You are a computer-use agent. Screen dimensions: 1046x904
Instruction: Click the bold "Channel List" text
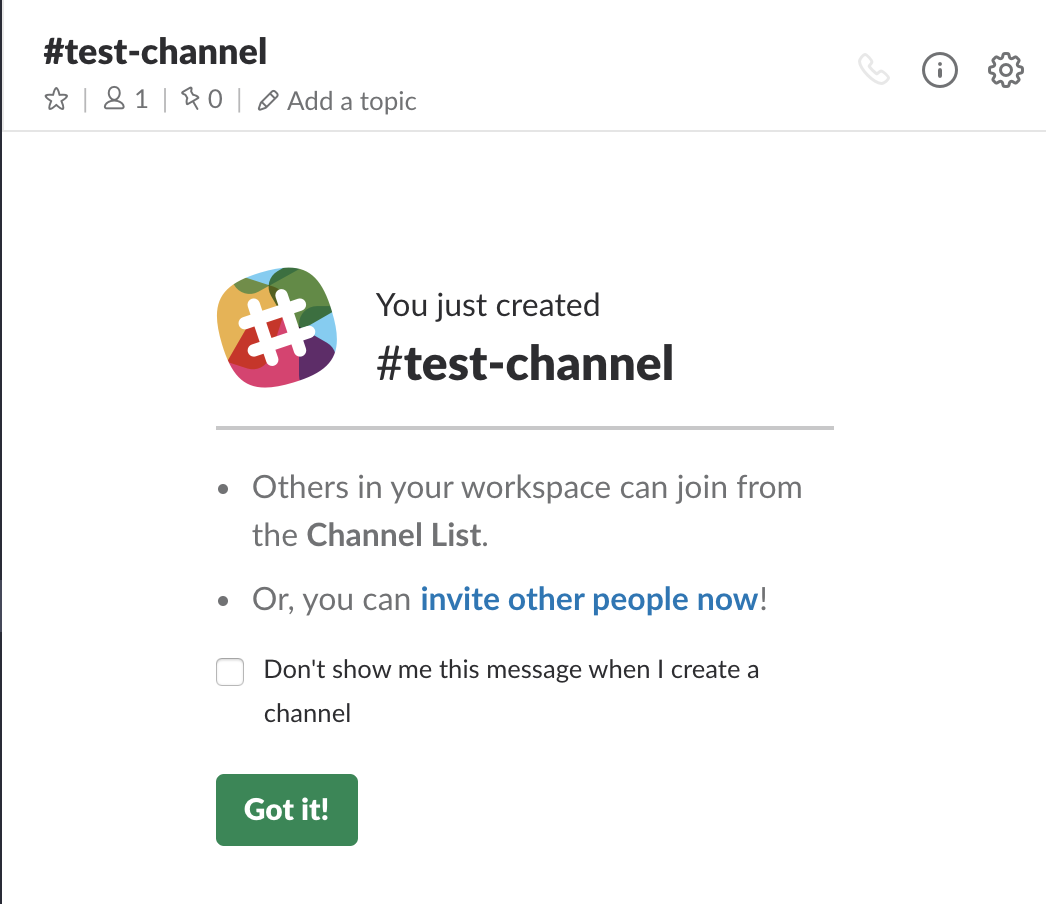pyautogui.click(x=394, y=535)
